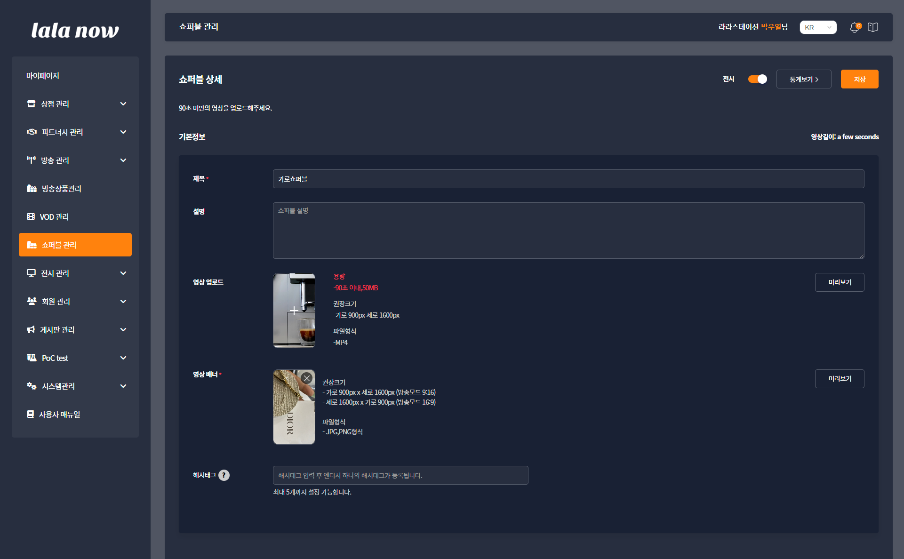This screenshot has width=904, height=559.
Task: Click the hashtag input field
Action: click(401, 475)
